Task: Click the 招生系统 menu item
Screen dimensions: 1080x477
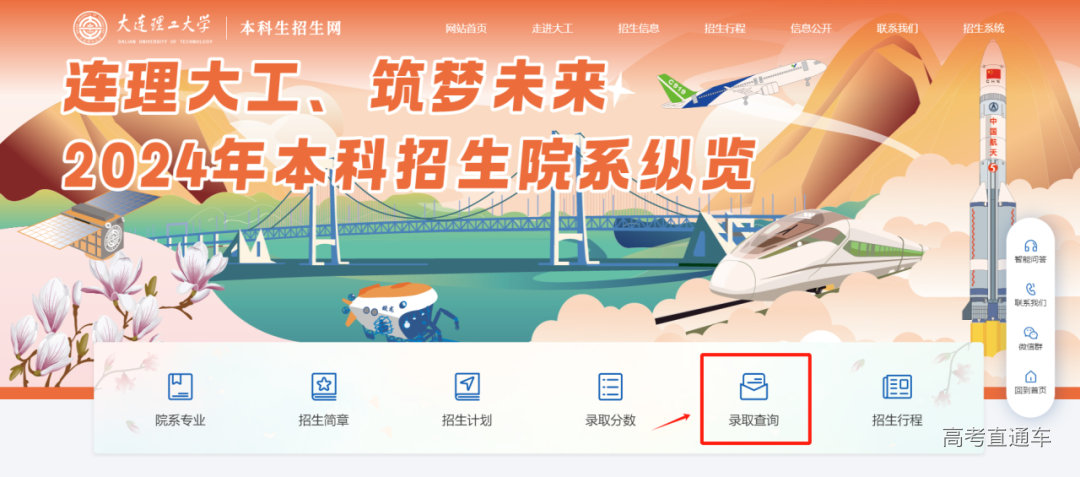Action: pyautogui.click(x=984, y=28)
